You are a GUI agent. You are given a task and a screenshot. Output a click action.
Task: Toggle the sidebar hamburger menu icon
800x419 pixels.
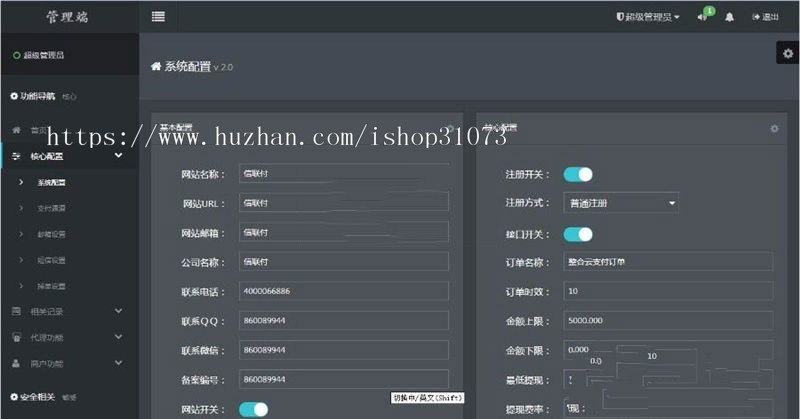coord(158,17)
